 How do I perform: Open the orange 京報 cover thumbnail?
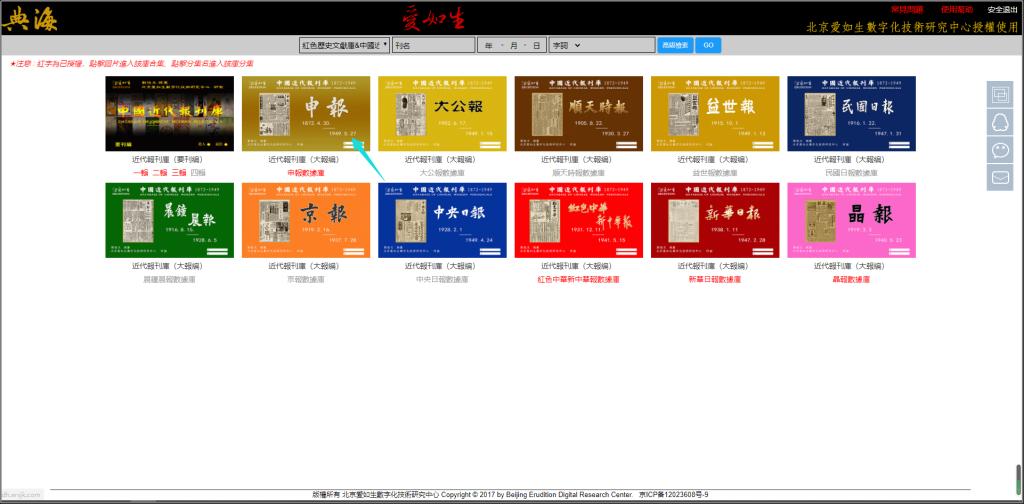pos(306,220)
